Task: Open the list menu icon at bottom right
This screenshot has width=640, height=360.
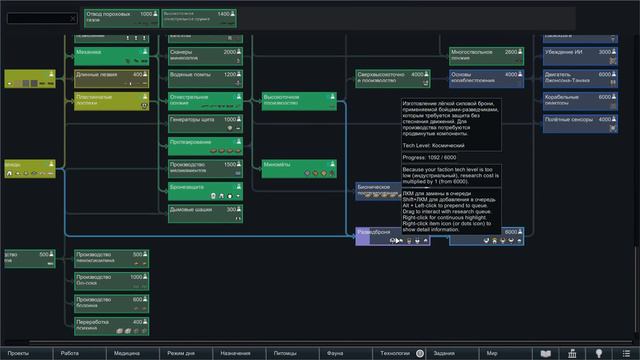Action: pyautogui.click(x=626, y=353)
